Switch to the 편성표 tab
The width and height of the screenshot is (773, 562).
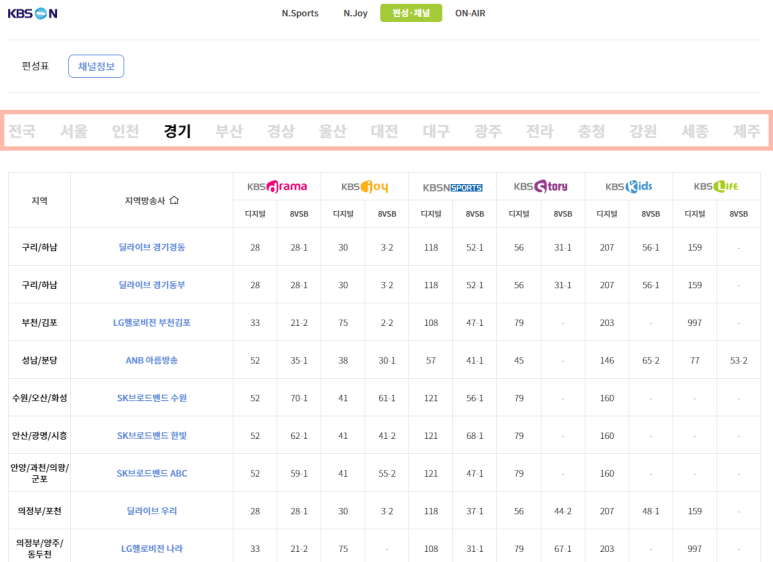click(35, 66)
